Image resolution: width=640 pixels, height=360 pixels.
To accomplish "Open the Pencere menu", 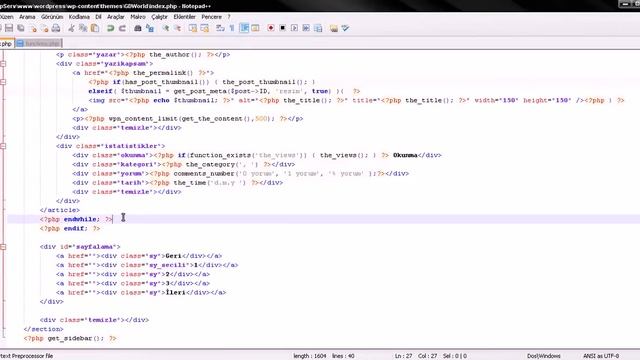I will pyautogui.click(x=211, y=17).
